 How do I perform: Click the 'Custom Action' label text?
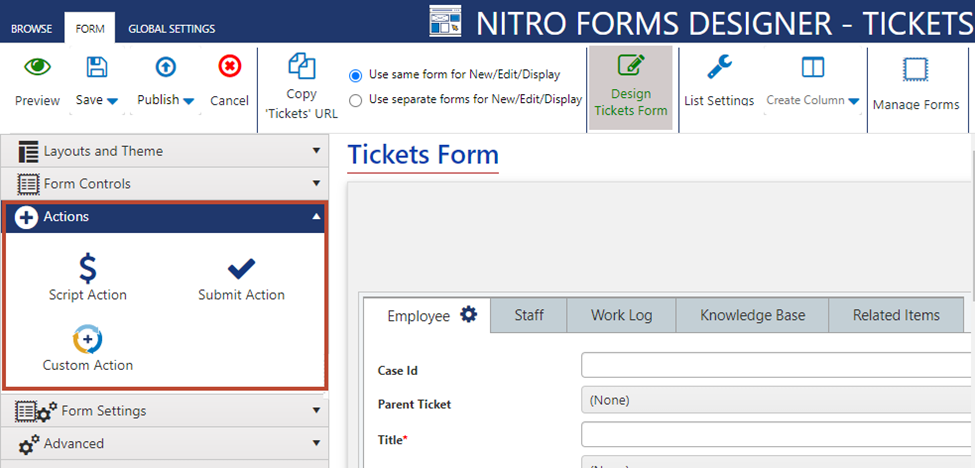pyautogui.click(x=88, y=365)
